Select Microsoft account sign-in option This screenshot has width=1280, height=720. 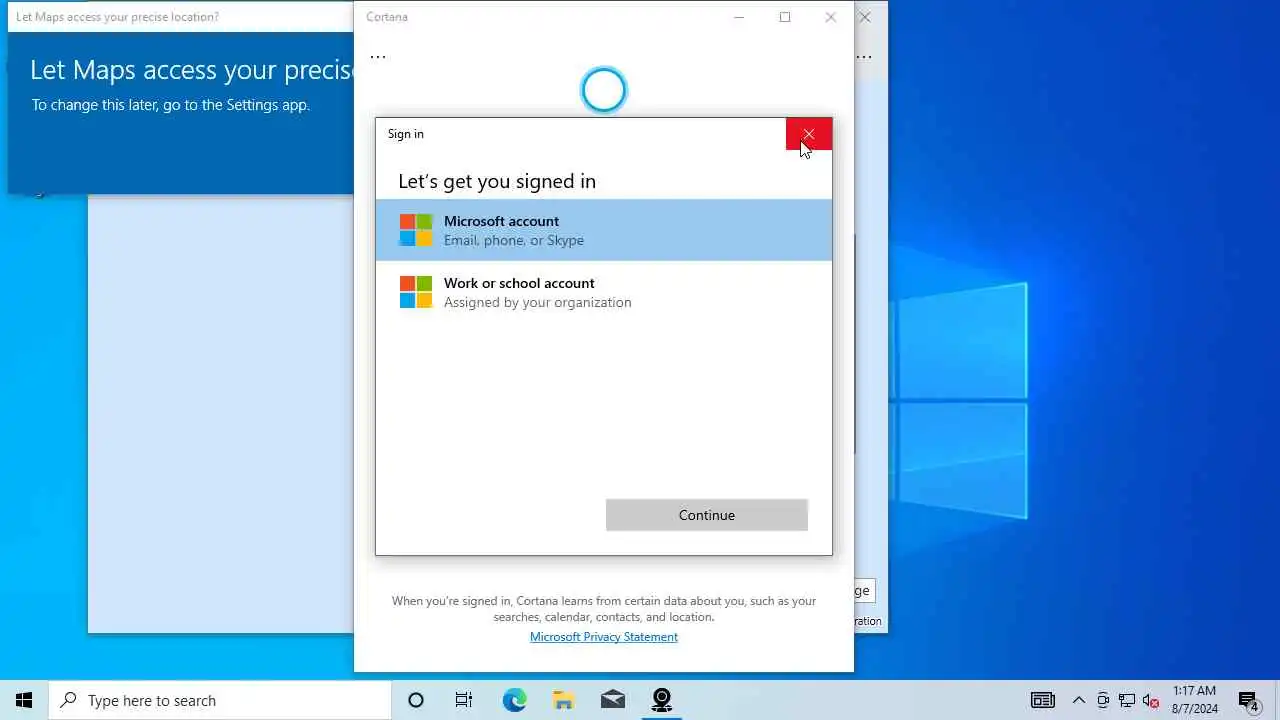(x=603, y=230)
